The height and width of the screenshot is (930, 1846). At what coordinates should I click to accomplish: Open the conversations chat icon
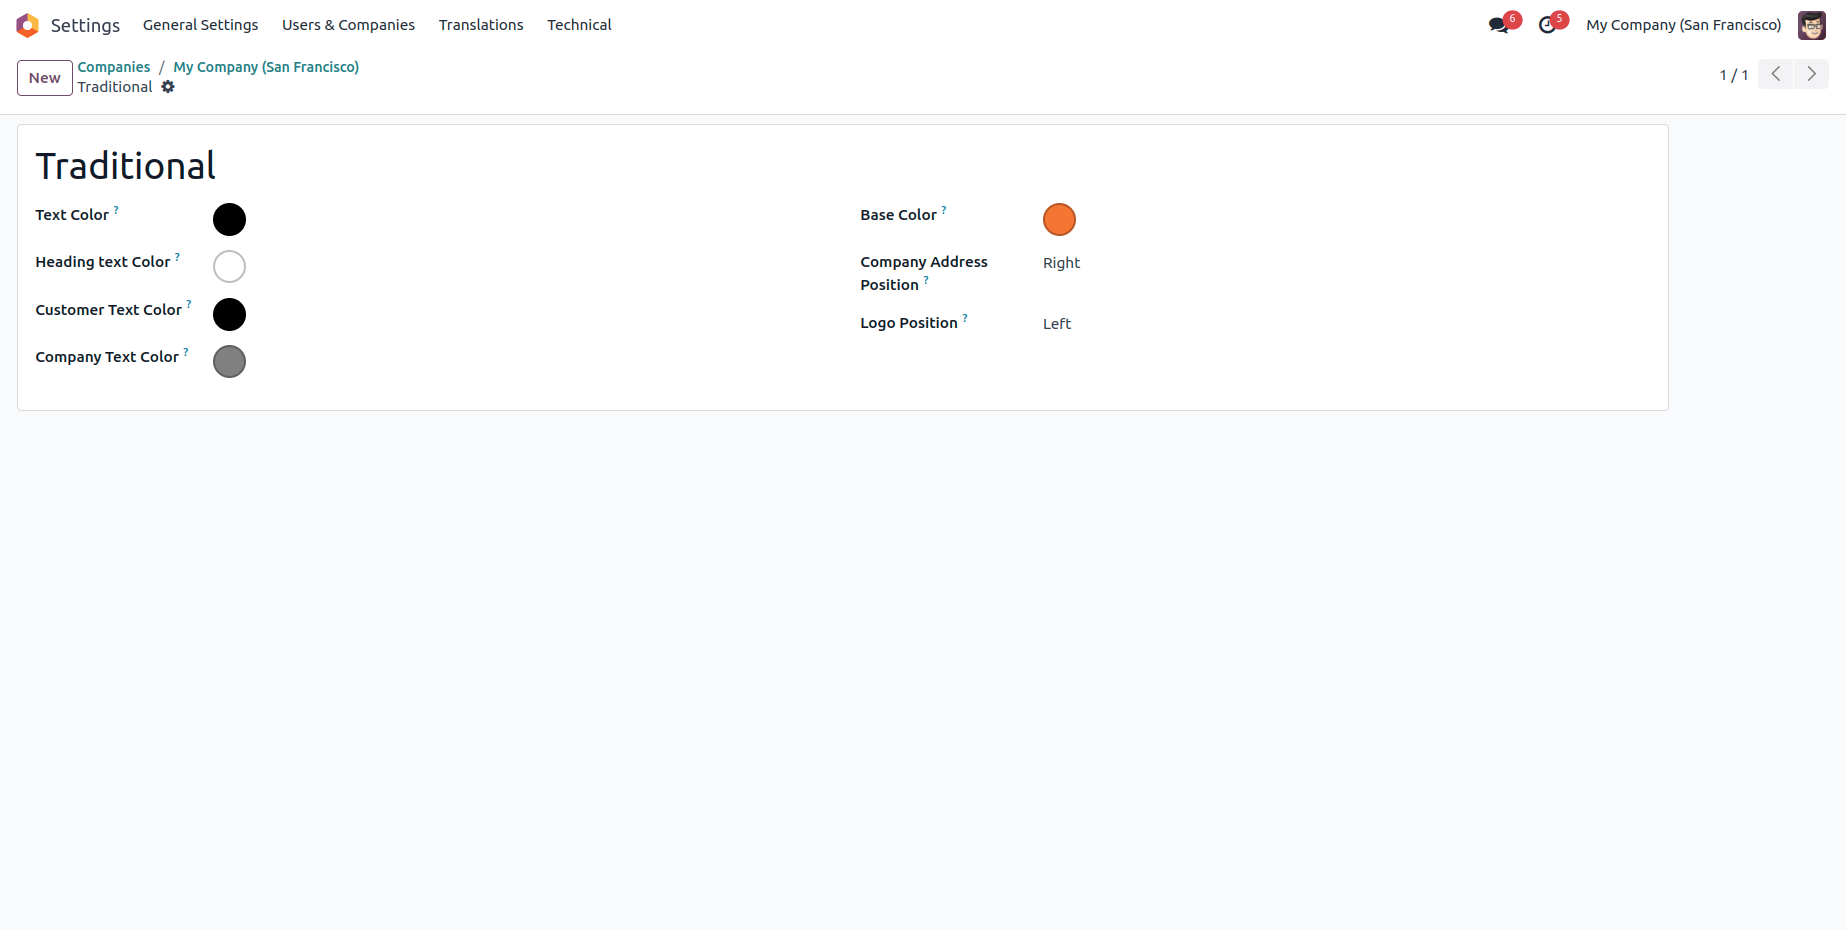[x=1498, y=25]
